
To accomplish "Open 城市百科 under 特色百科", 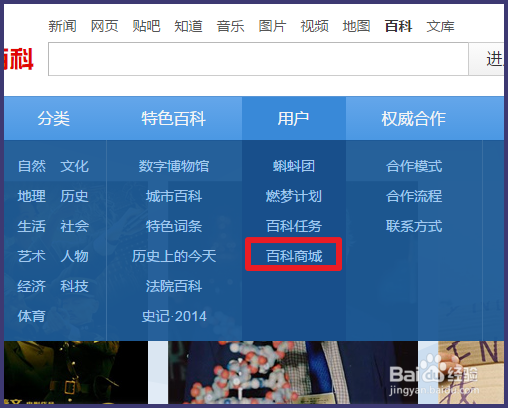I will click(x=174, y=196).
